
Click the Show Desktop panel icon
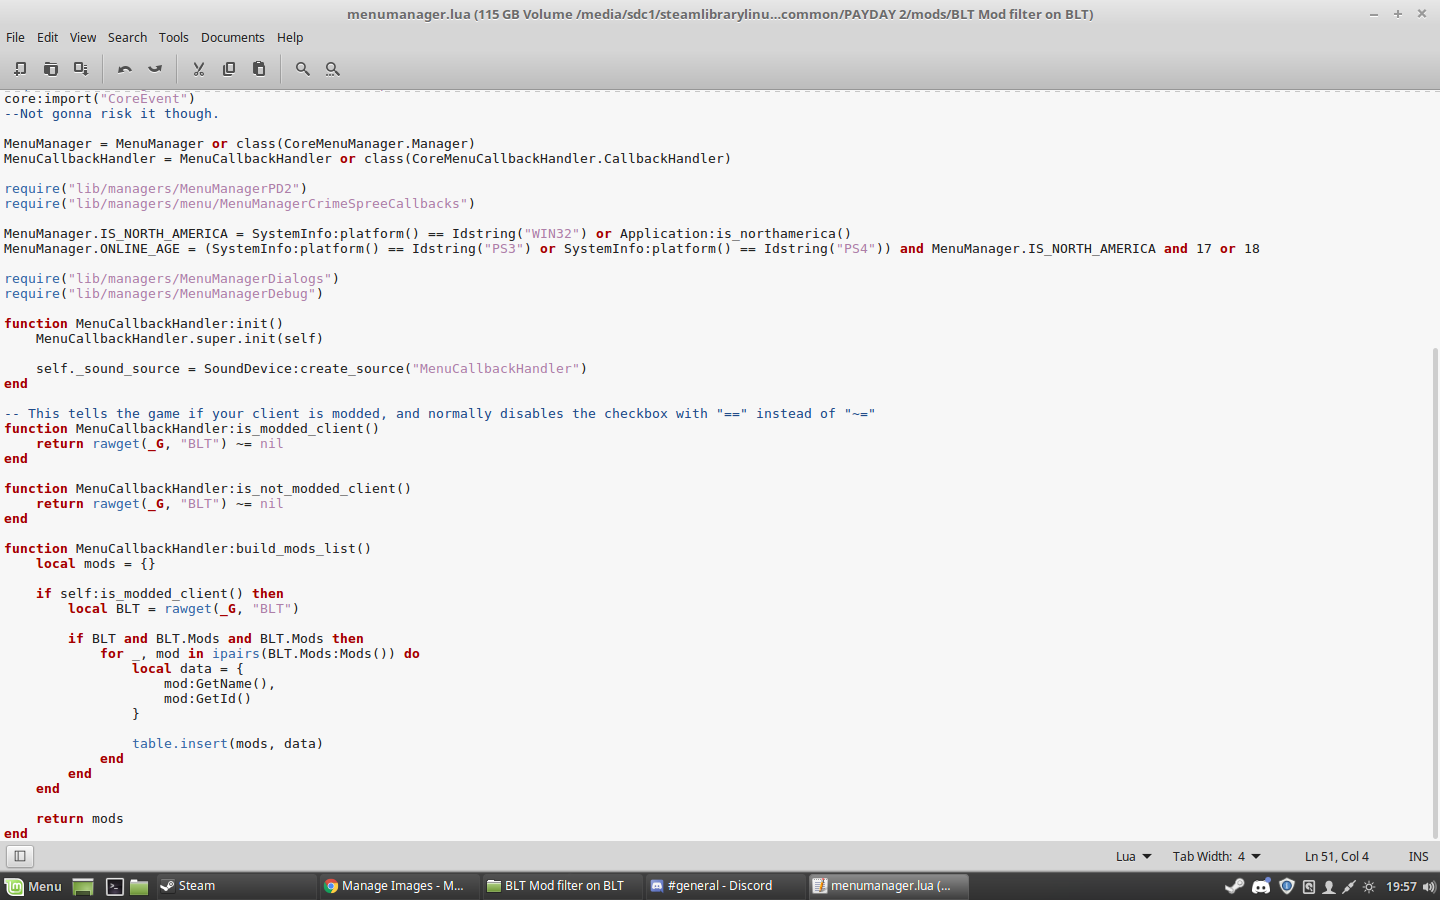[83, 886]
